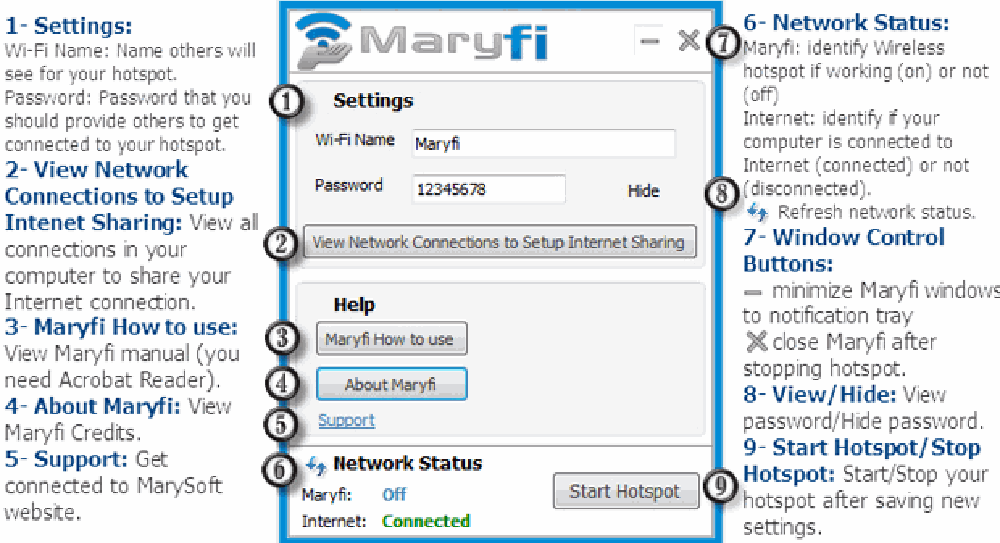Viewport: 1000px width, 543px height.
Task: Click the X icon in right description text
Action: coord(756,341)
